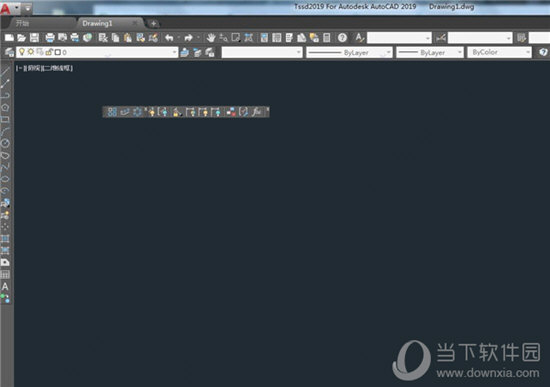The height and width of the screenshot is (387, 550).
Task: Open the Markup Set Manager icon
Action: 314,38
